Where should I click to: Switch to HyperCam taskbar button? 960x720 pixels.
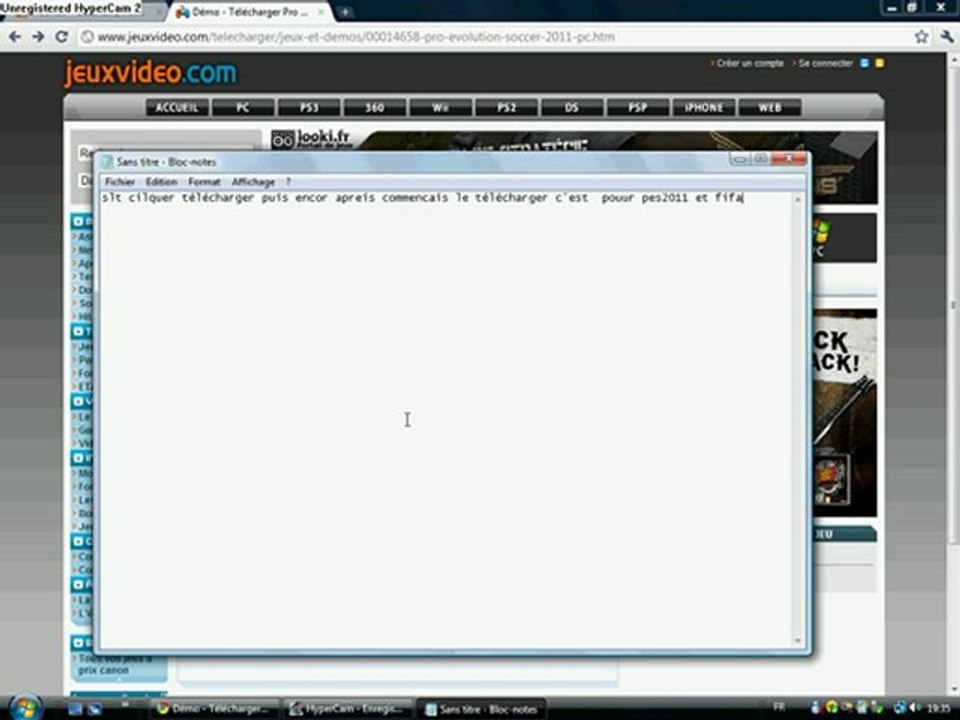[348, 709]
